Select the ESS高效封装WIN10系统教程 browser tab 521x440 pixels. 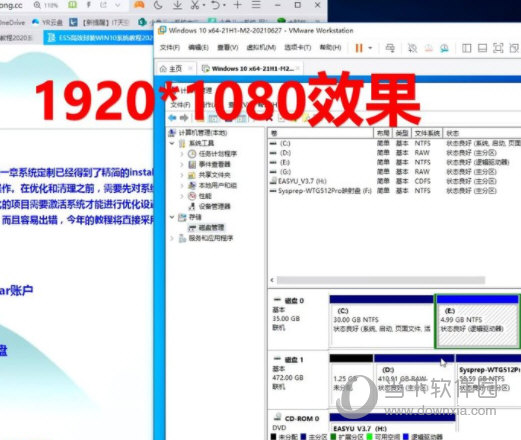99,38
